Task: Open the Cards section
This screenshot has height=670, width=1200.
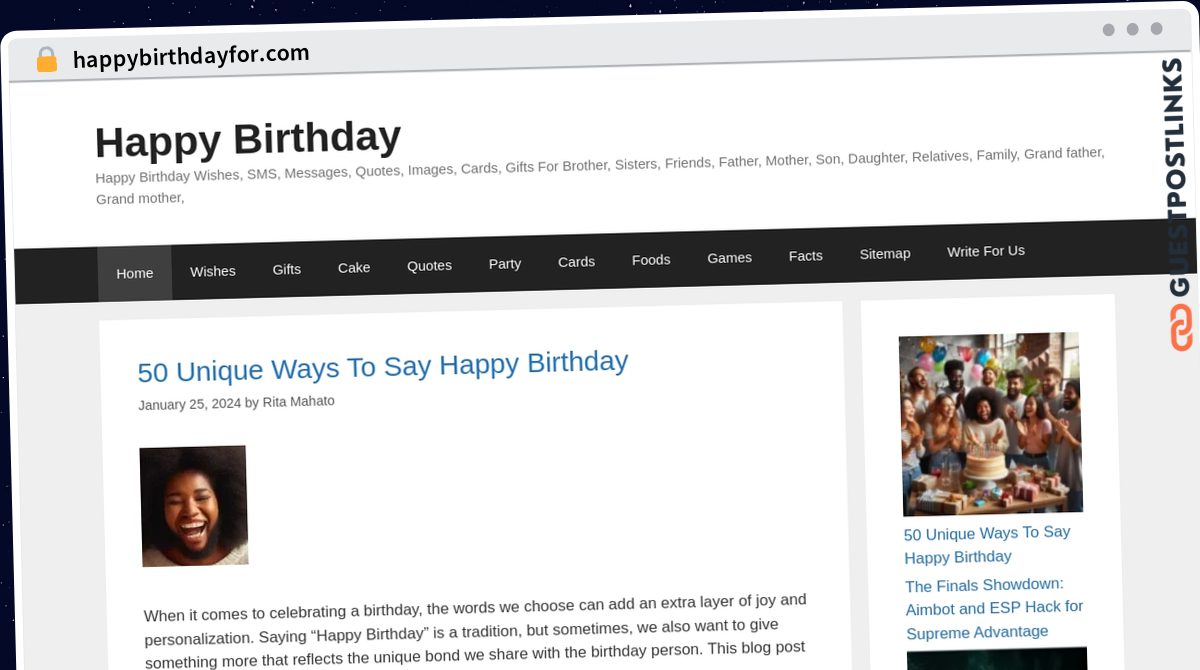Action: 576,261
